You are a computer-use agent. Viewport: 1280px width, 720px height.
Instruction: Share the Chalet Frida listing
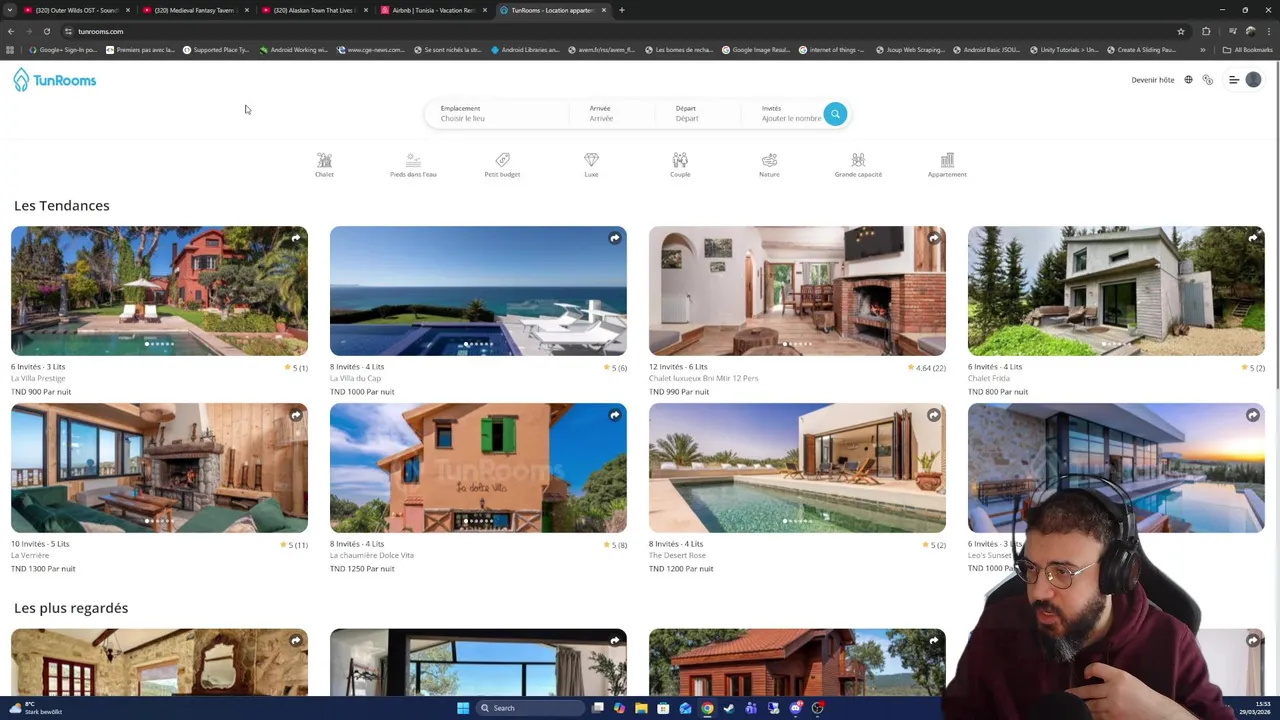1253,238
